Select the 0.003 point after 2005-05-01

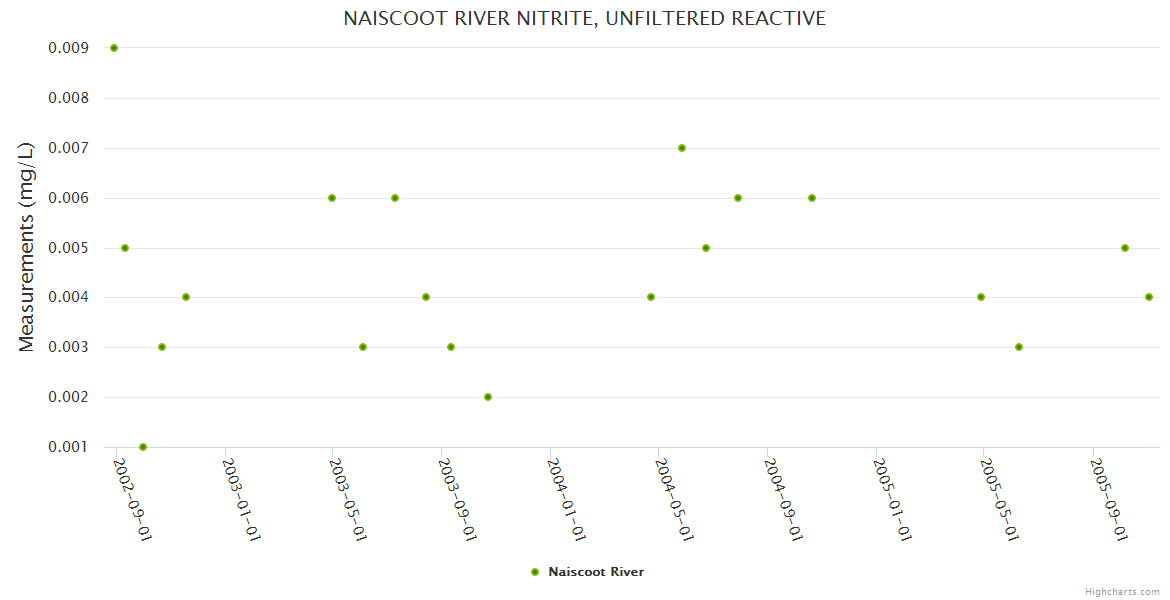pos(1019,347)
